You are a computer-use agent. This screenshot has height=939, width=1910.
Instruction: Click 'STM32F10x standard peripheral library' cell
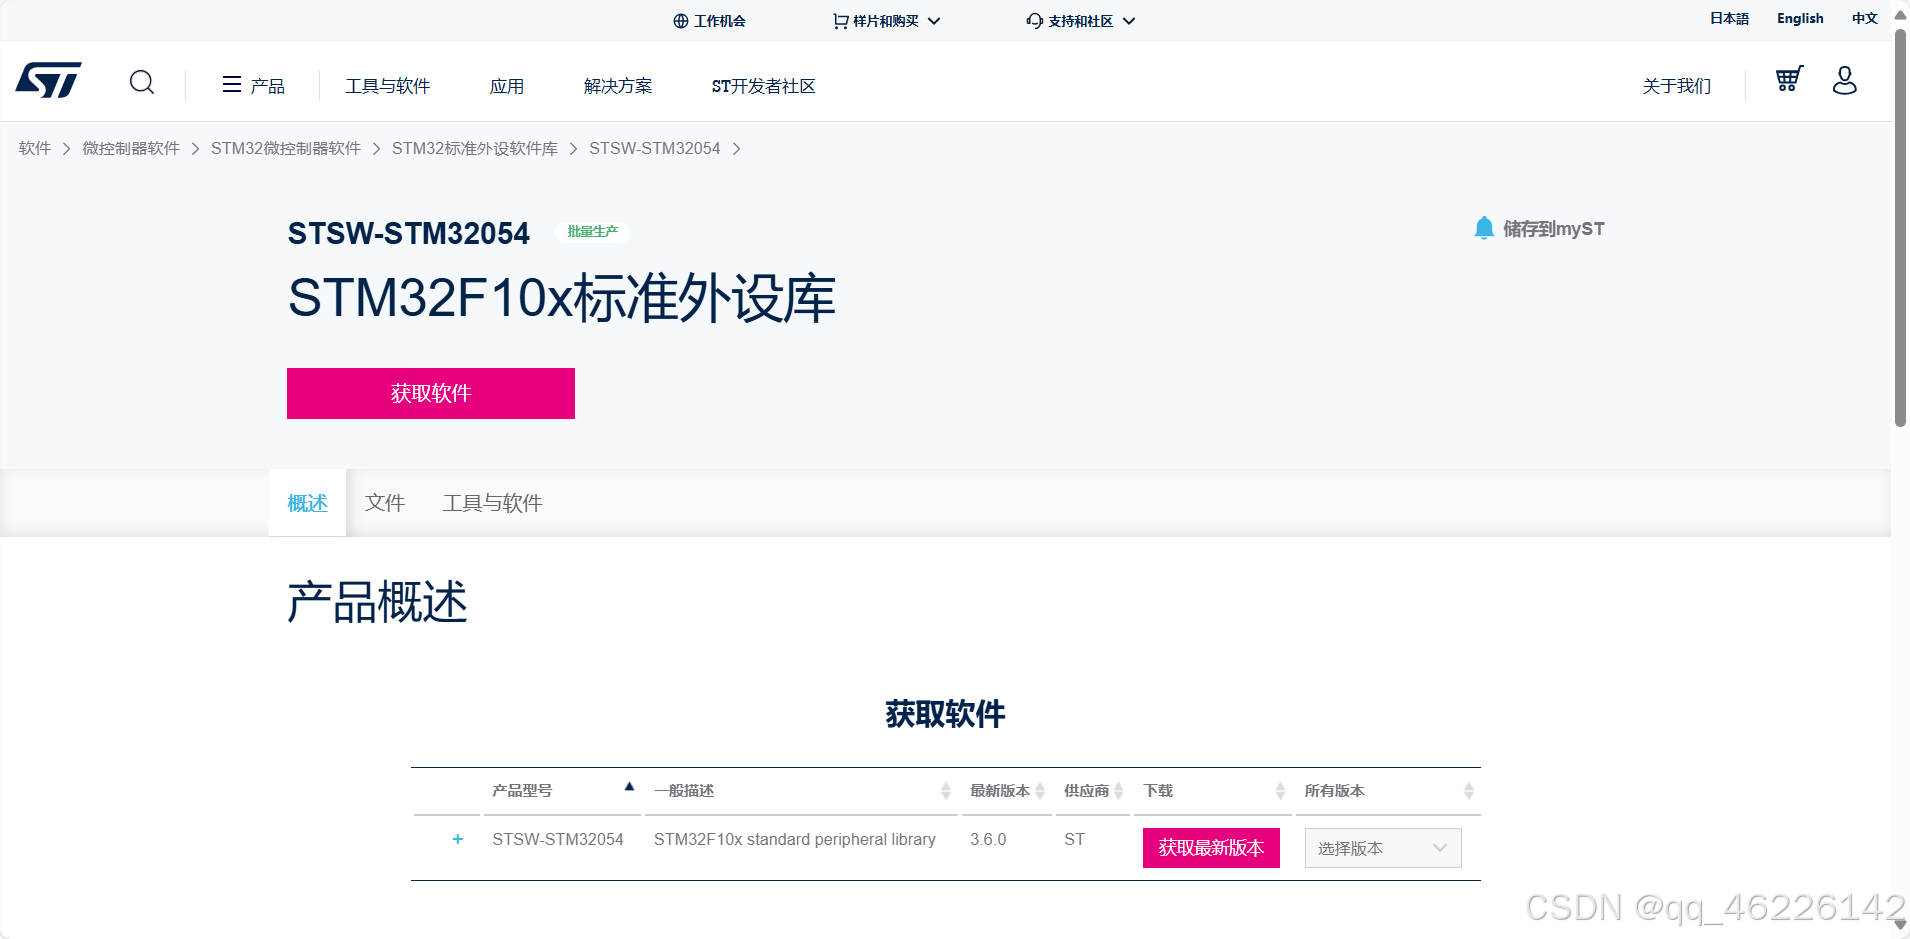click(795, 839)
